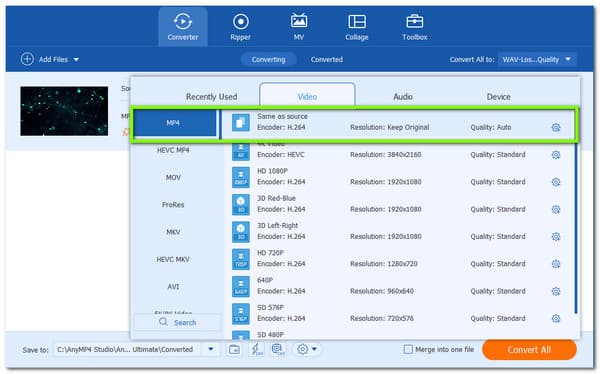
Task: Switch to the Converting tab
Action: pyautogui.click(x=268, y=60)
